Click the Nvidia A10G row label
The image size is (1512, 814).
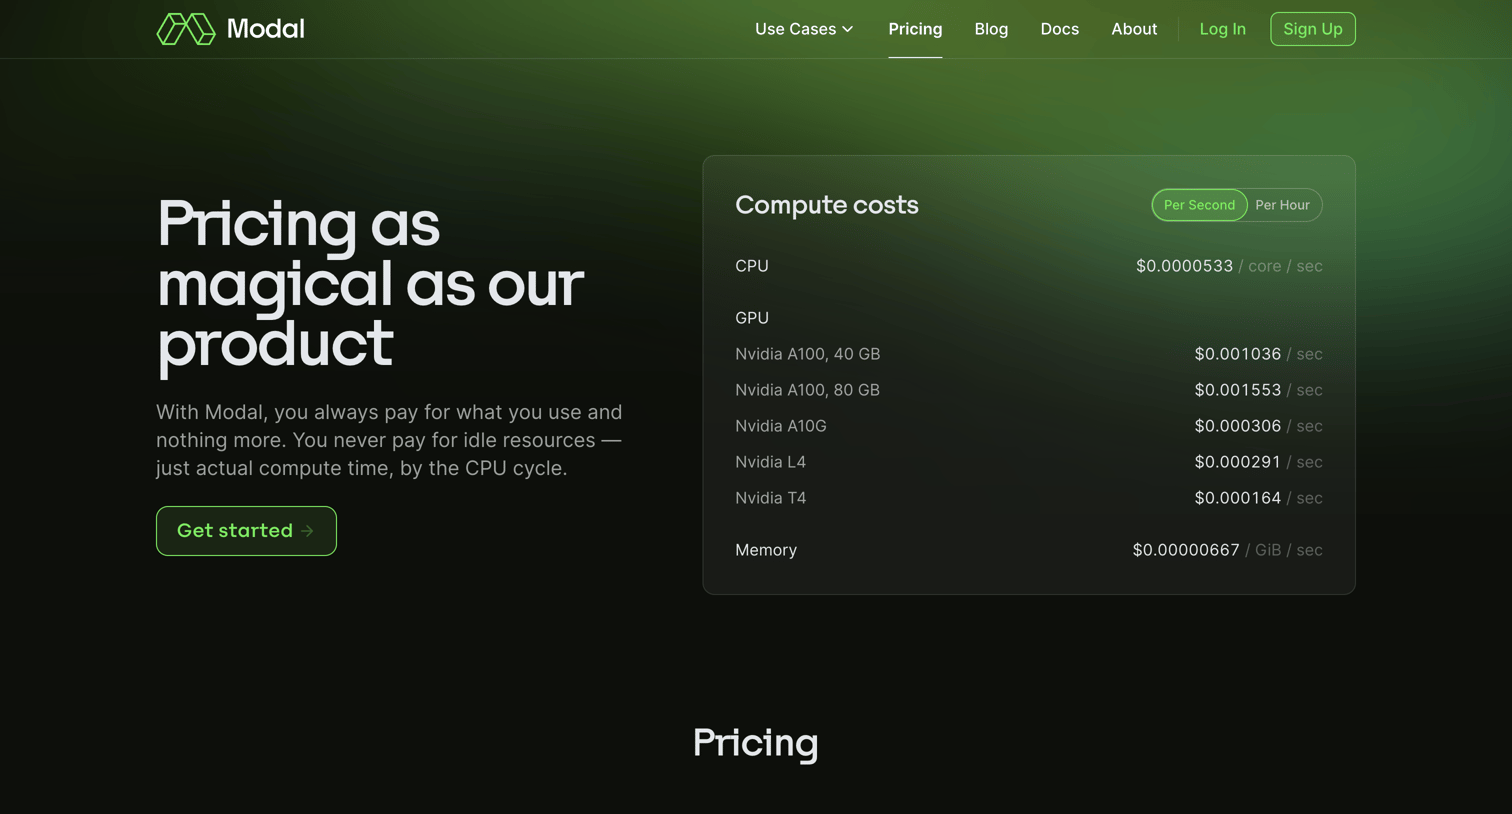click(781, 426)
